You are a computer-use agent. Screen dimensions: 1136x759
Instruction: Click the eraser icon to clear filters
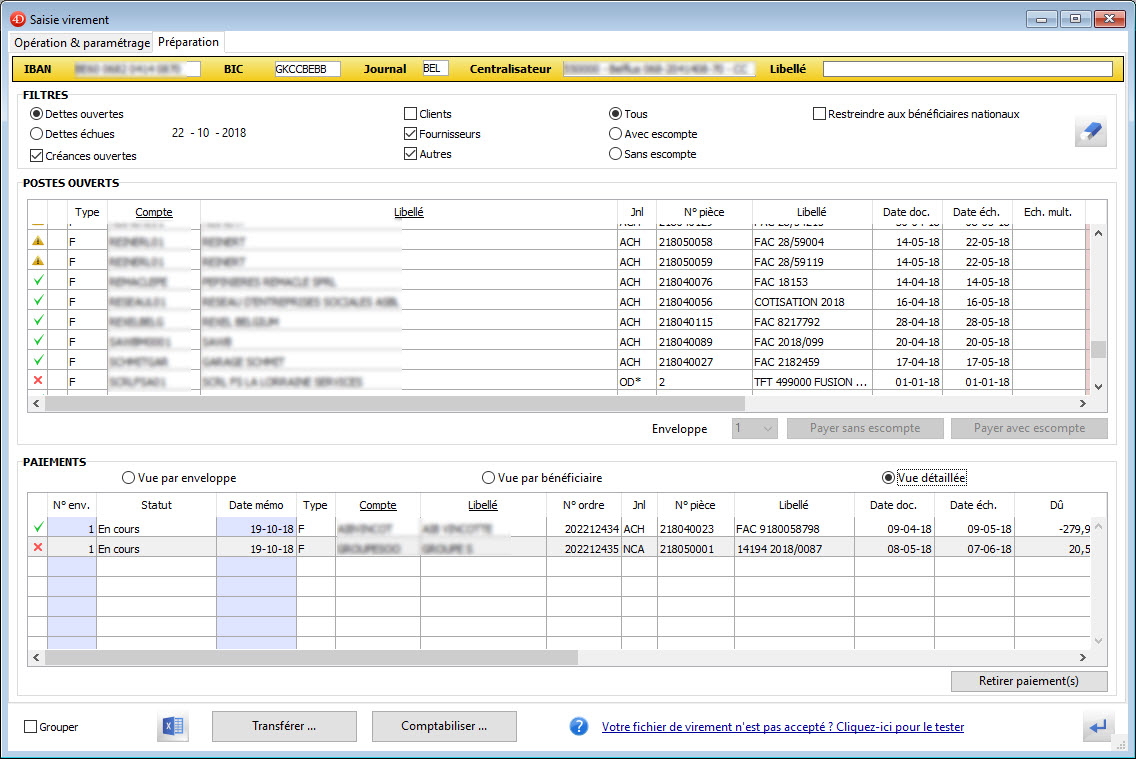[x=1091, y=132]
